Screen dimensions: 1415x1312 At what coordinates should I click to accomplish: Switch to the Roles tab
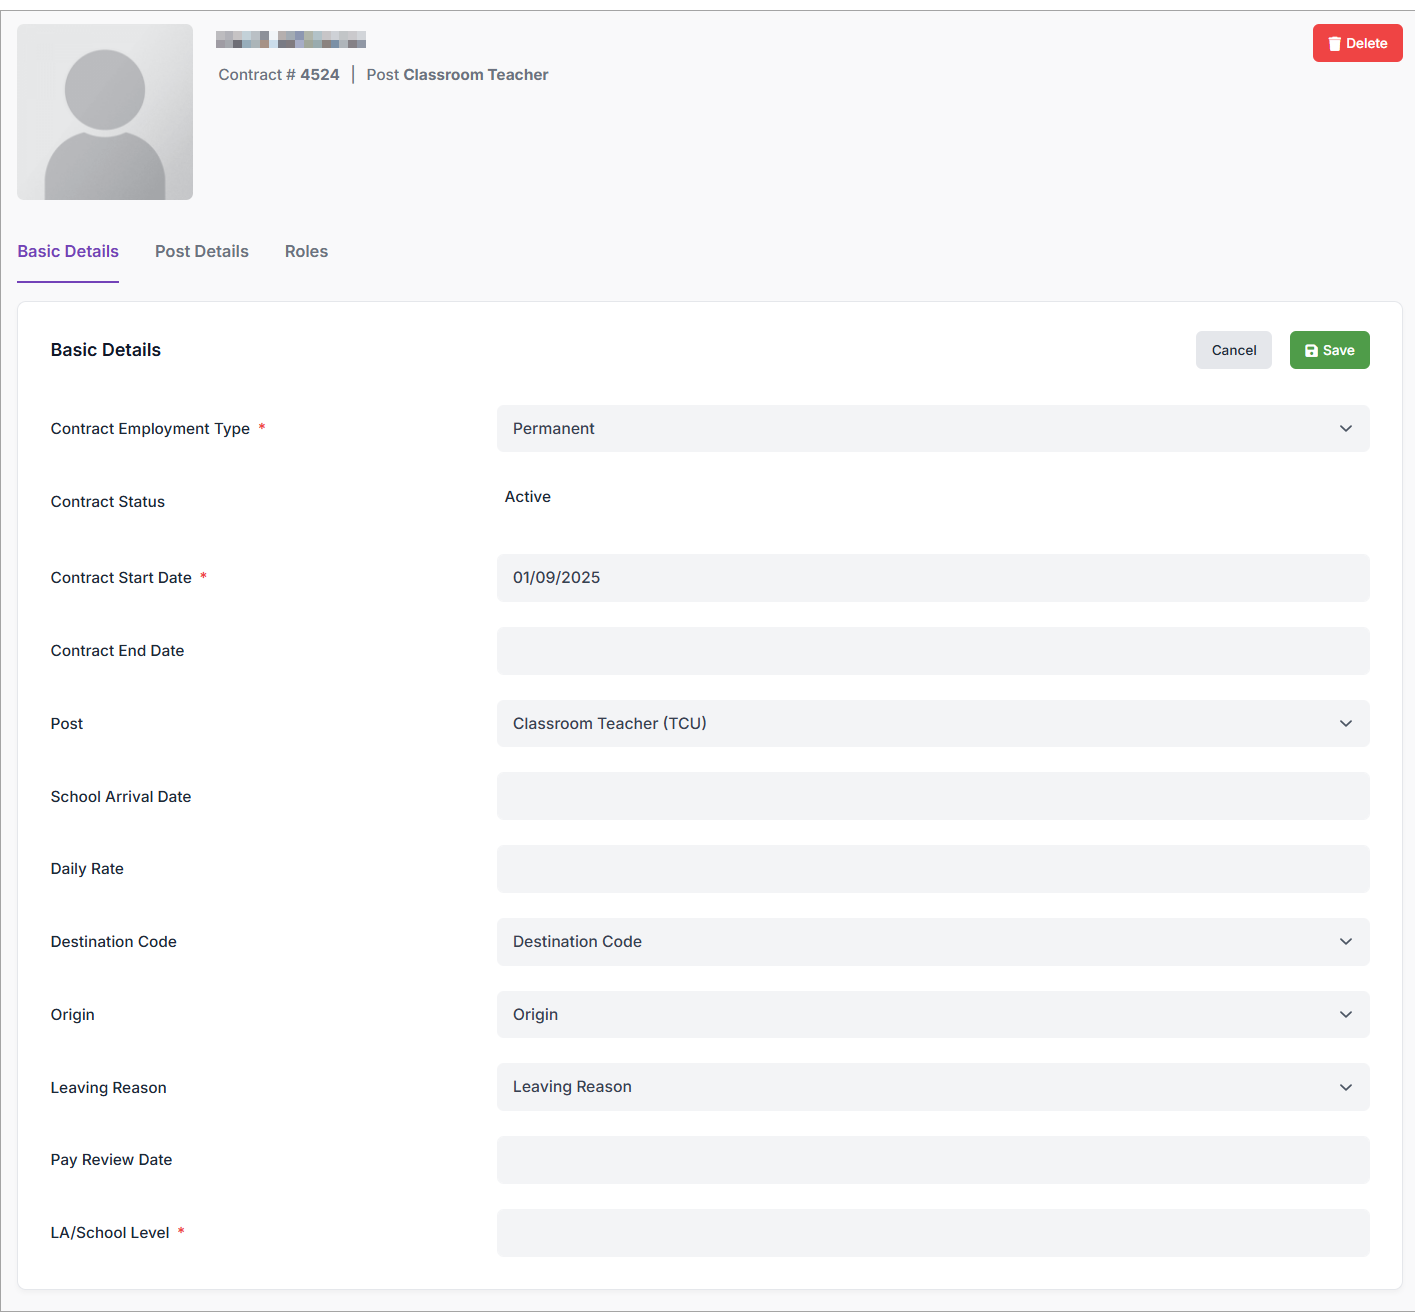tap(306, 252)
